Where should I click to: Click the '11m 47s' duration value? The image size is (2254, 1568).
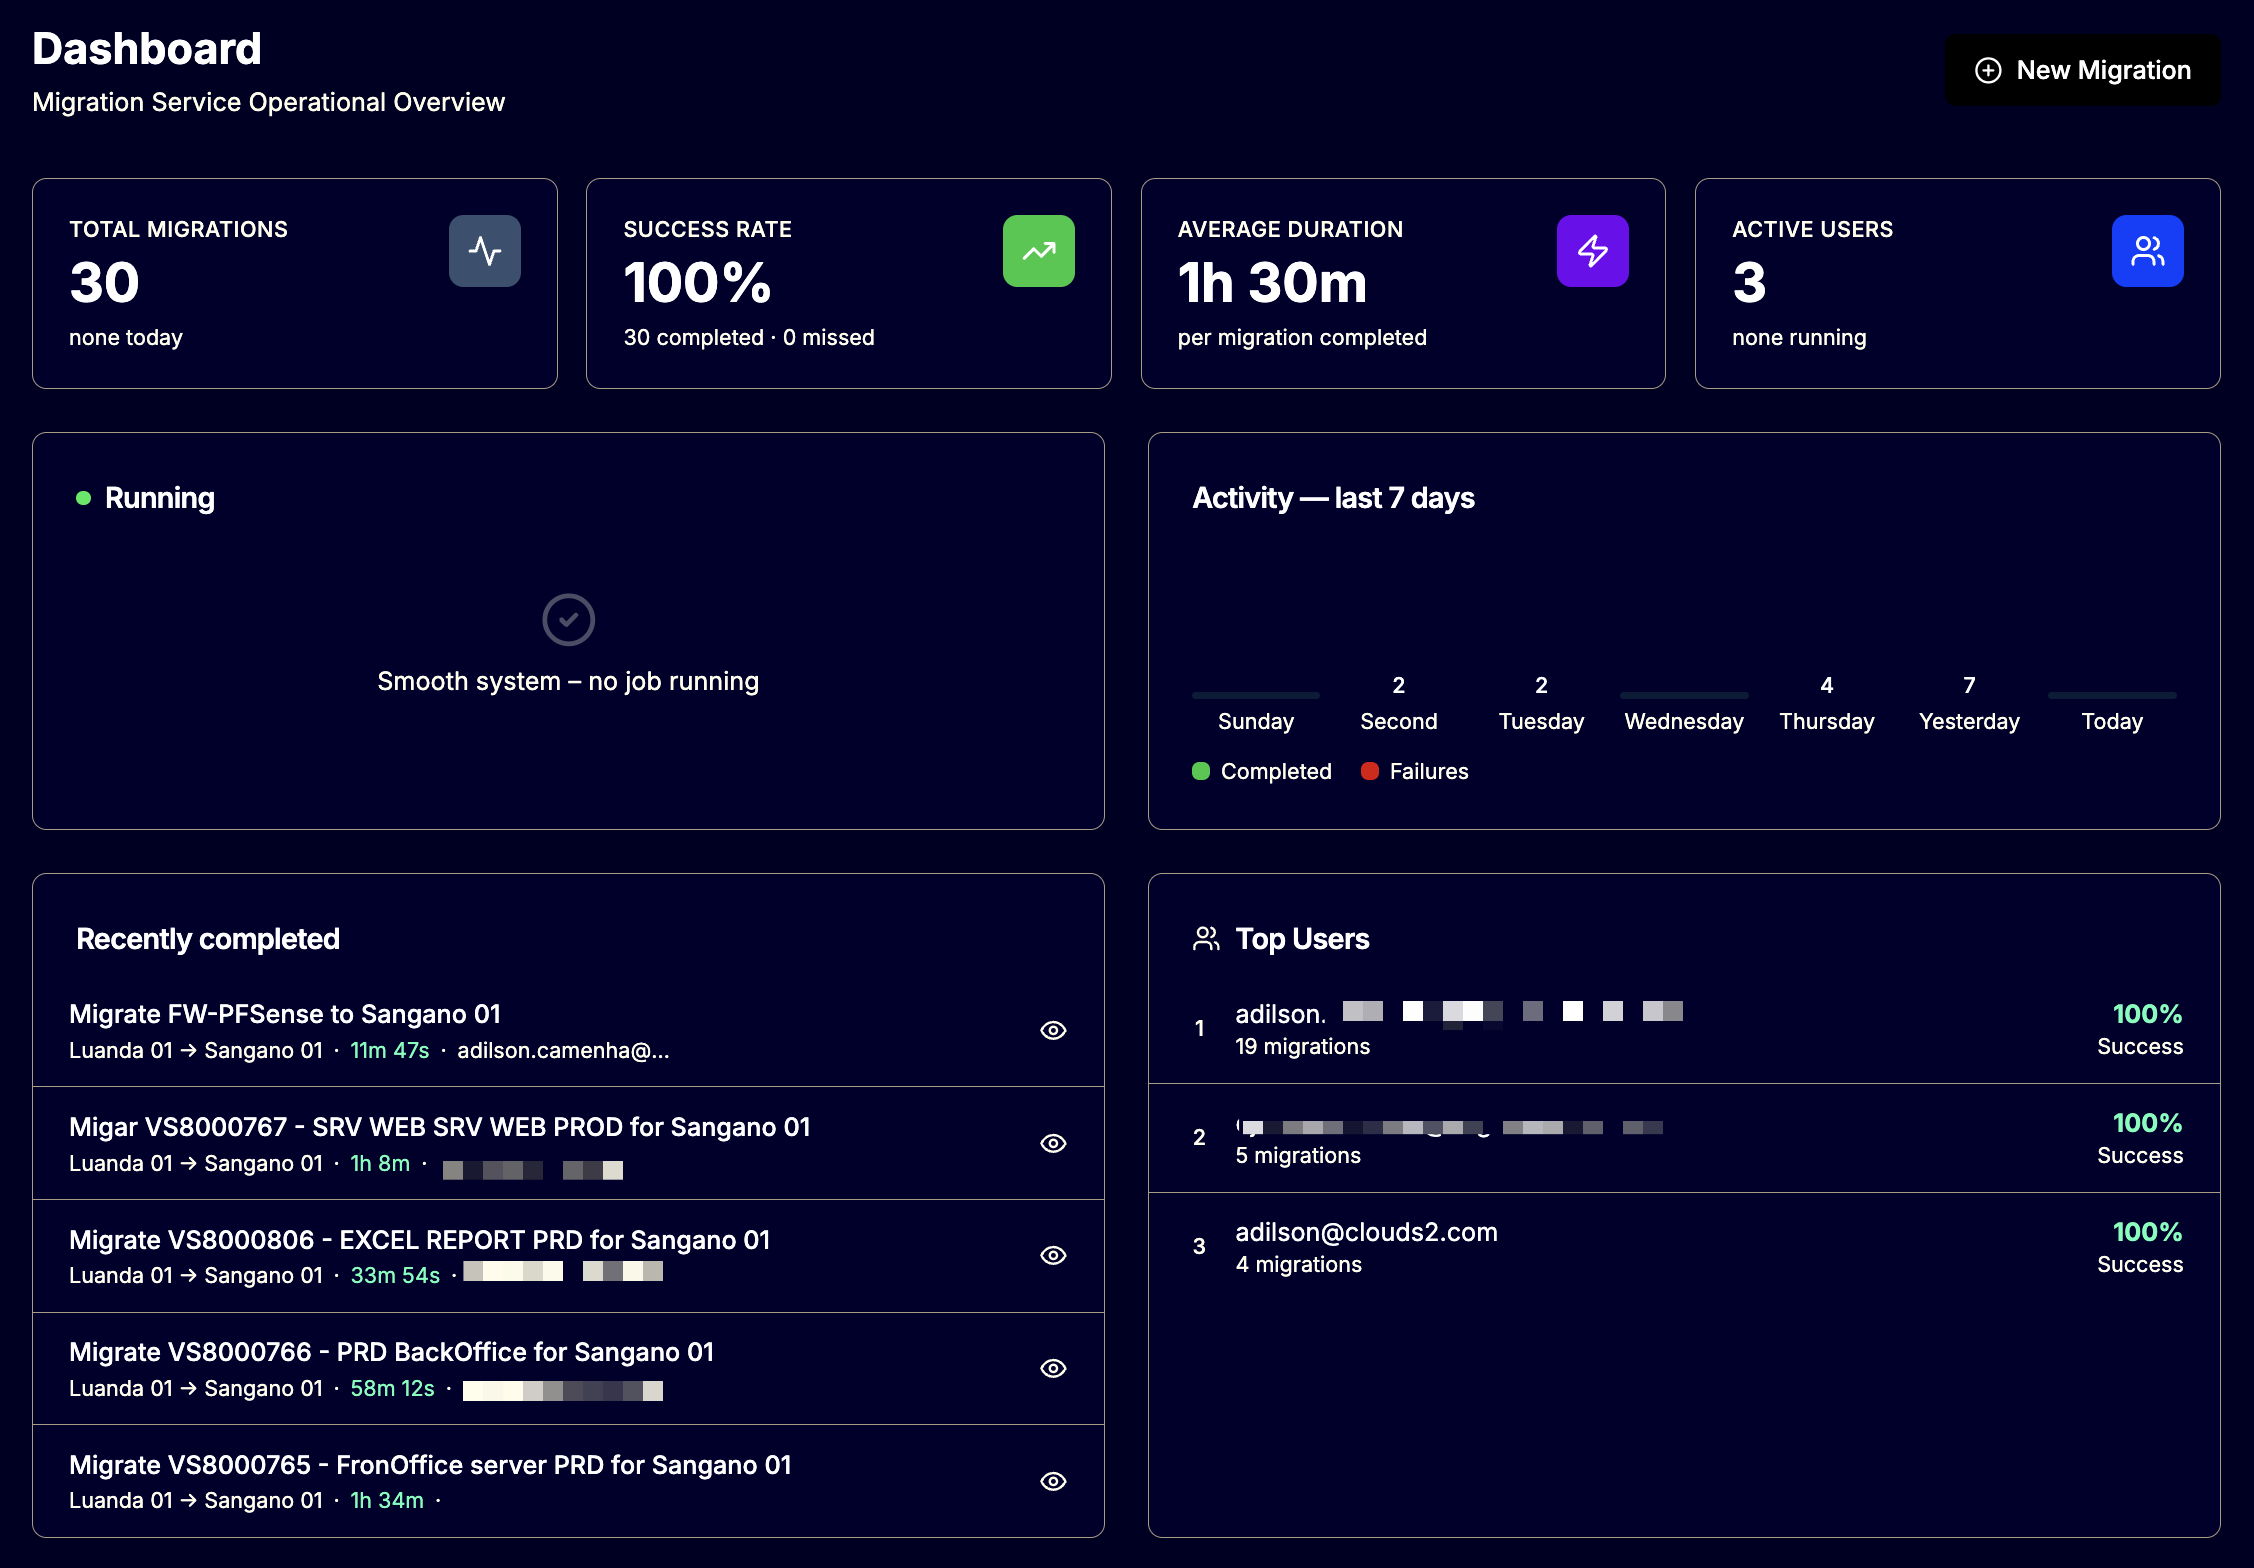(390, 1050)
